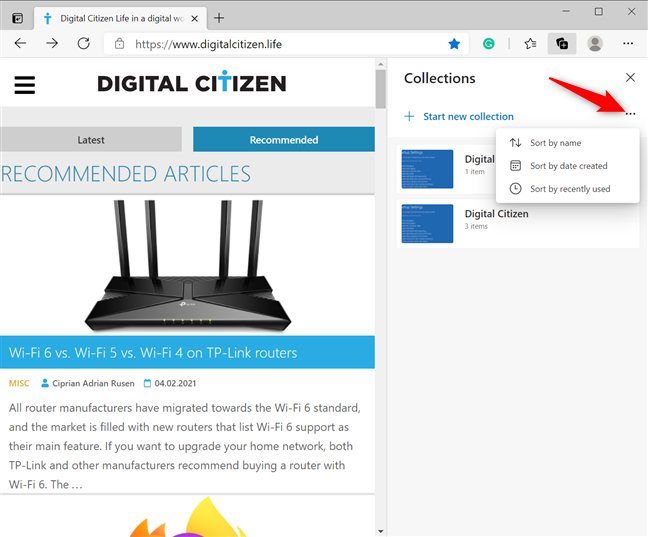Click the "3 items" count text
Image resolution: width=648 pixels, height=537 pixels.
pos(476,226)
